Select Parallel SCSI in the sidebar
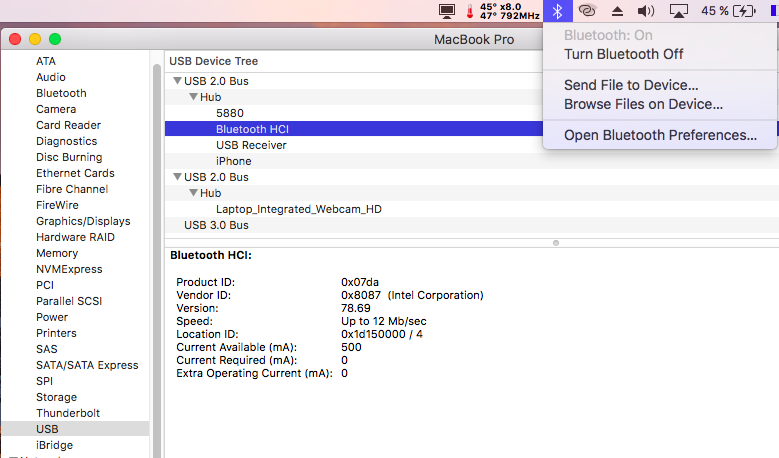779x458 pixels. (x=69, y=301)
